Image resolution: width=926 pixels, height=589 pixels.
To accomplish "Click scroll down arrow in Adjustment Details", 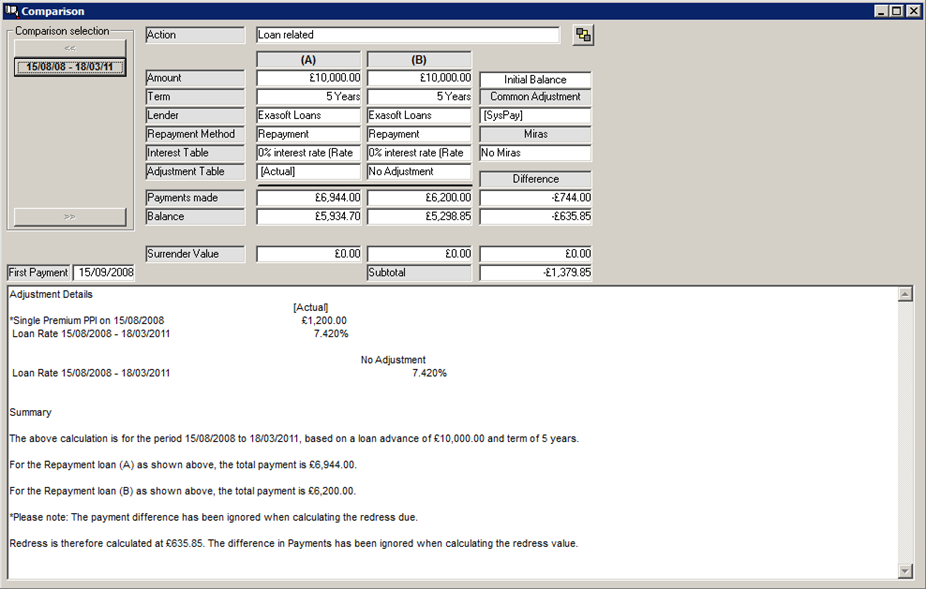I will pyautogui.click(x=905, y=571).
